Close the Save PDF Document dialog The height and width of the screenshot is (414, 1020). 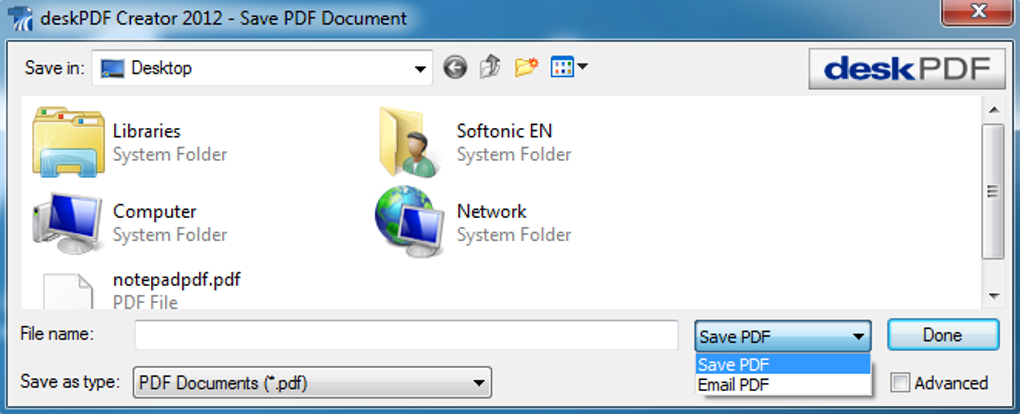[978, 12]
